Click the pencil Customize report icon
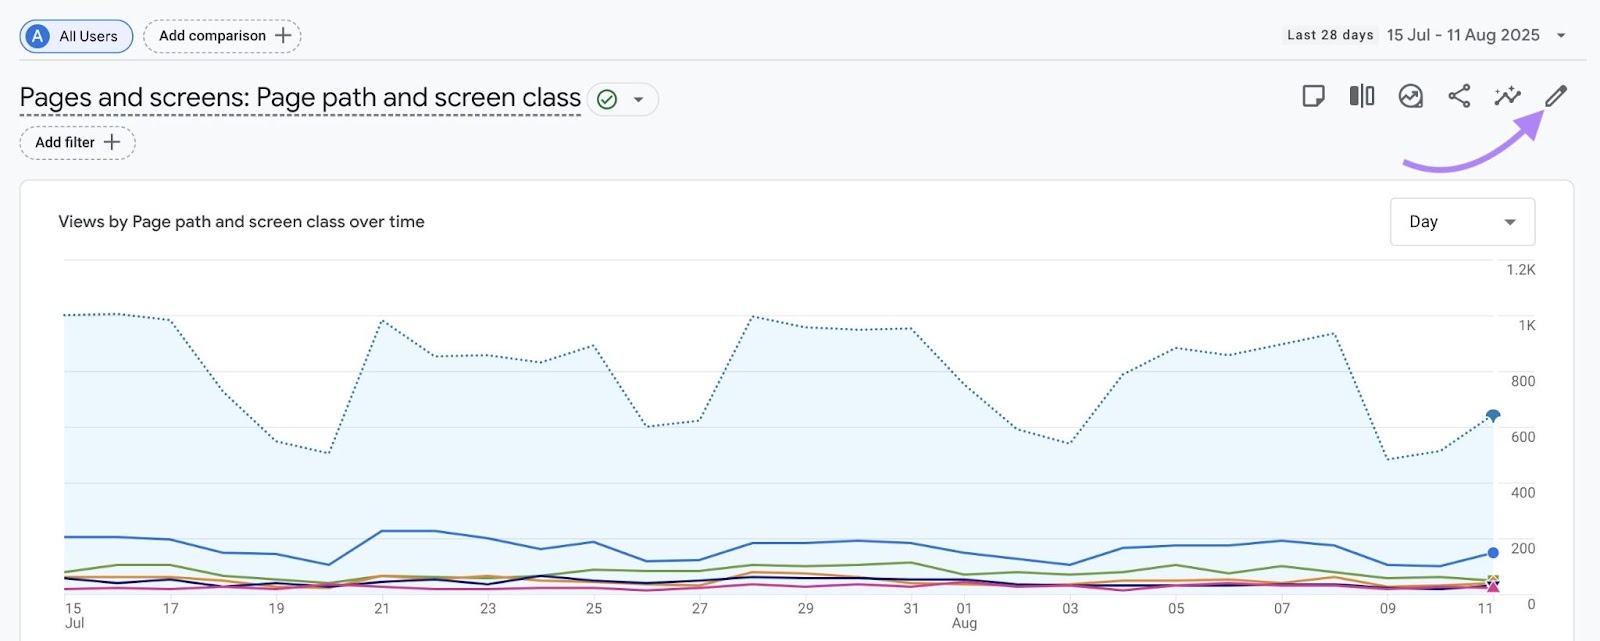The image size is (1600, 641). click(x=1555, y=96)
